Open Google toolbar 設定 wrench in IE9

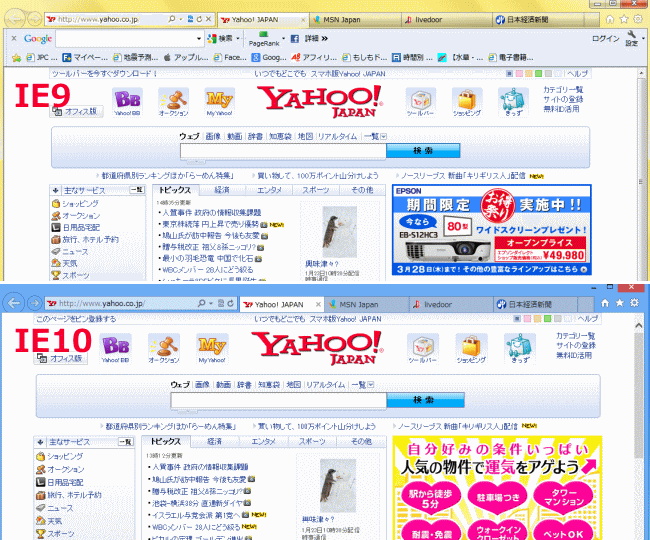pos(631,39)
